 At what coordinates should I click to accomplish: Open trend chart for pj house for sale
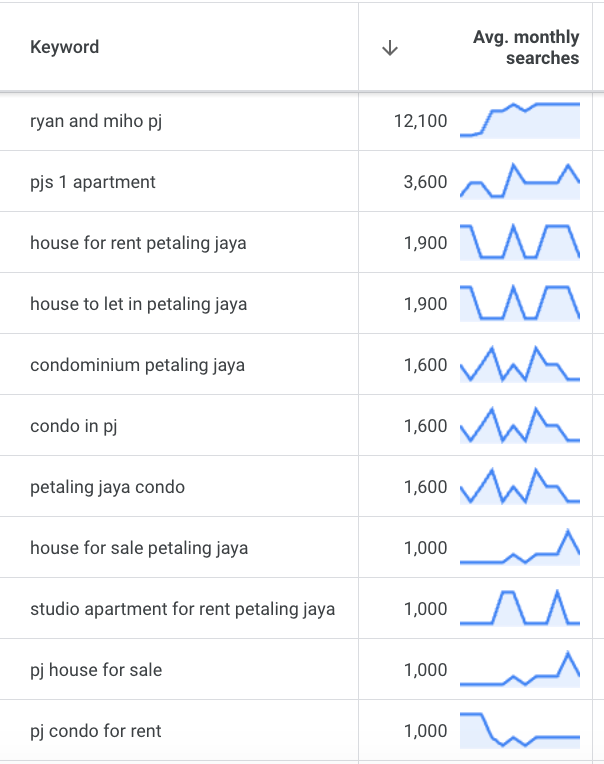click(x=520, y=669)
